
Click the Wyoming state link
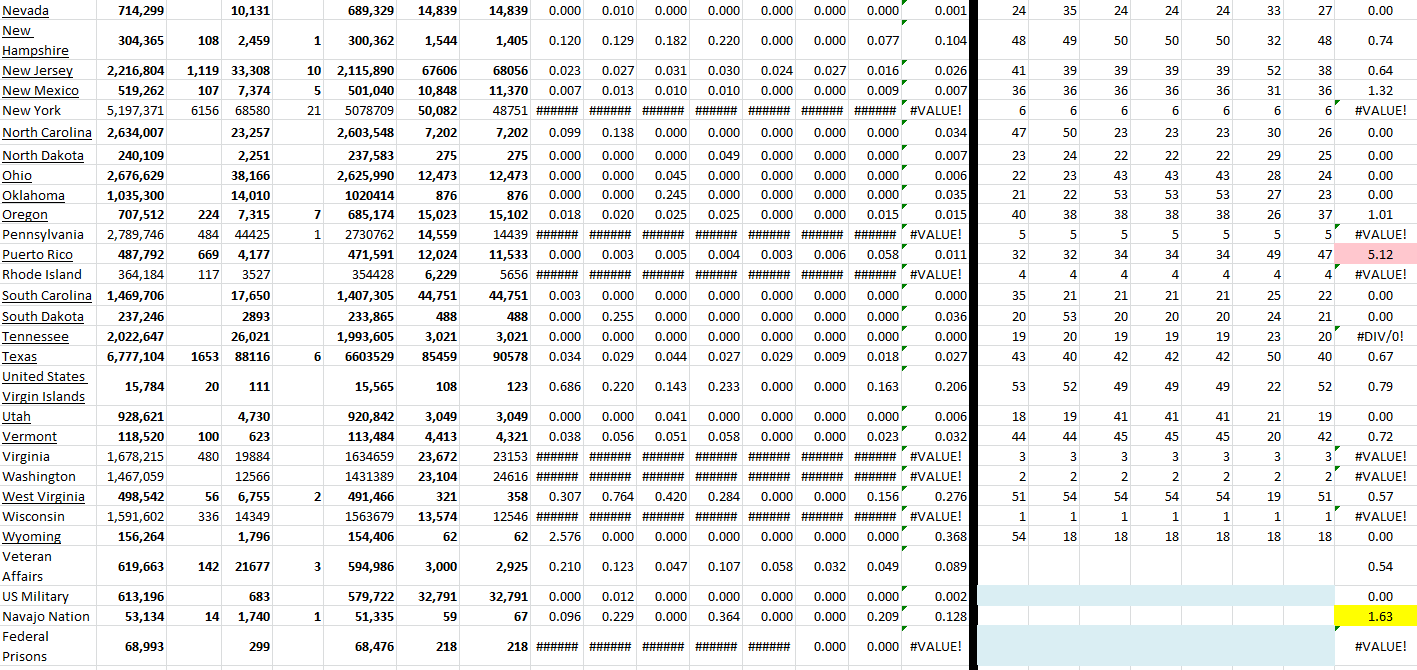pyautogui.click(x=31, y=536)
